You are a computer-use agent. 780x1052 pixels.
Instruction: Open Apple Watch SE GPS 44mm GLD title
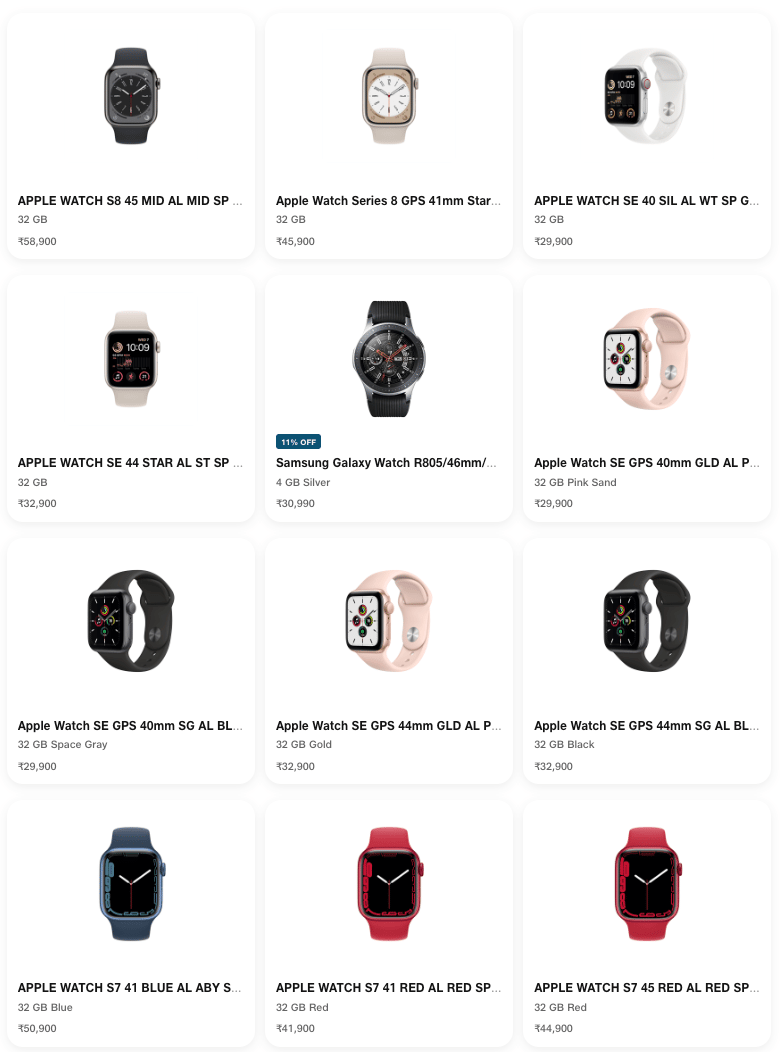click(388, 725)
